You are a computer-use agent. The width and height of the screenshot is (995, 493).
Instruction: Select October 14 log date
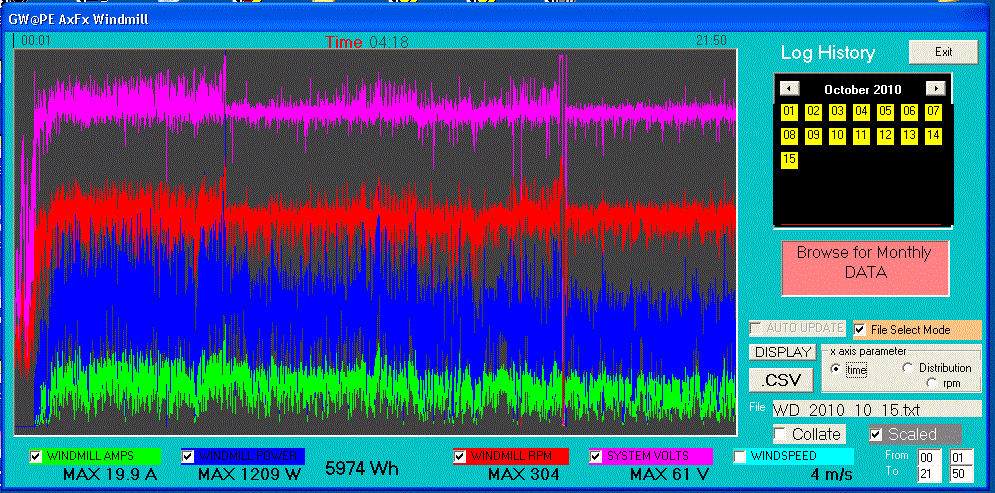click(933, 135)
